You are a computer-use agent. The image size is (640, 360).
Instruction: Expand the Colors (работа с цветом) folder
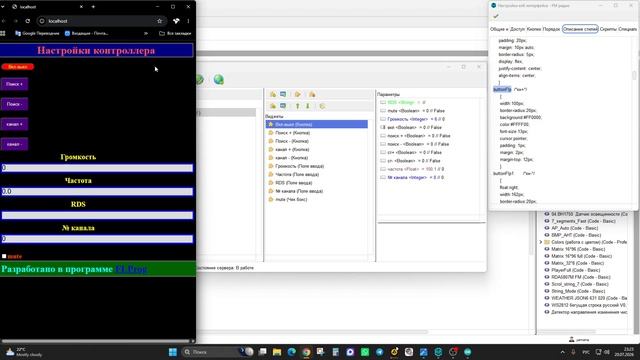541,242
